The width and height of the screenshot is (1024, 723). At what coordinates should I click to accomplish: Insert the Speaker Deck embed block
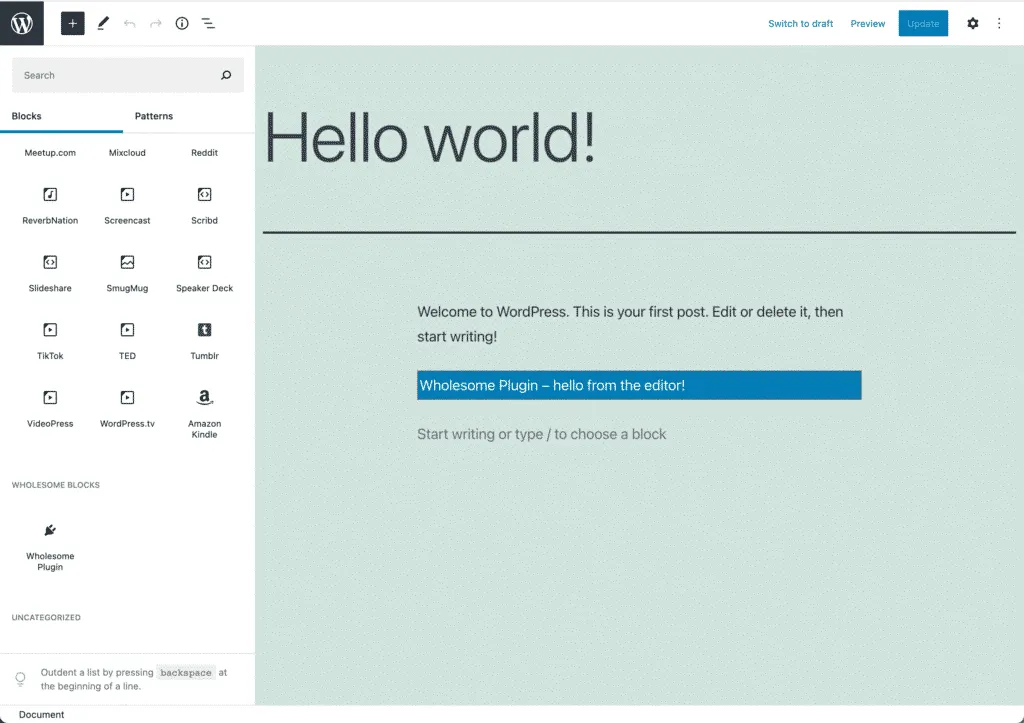pos(204,273)
